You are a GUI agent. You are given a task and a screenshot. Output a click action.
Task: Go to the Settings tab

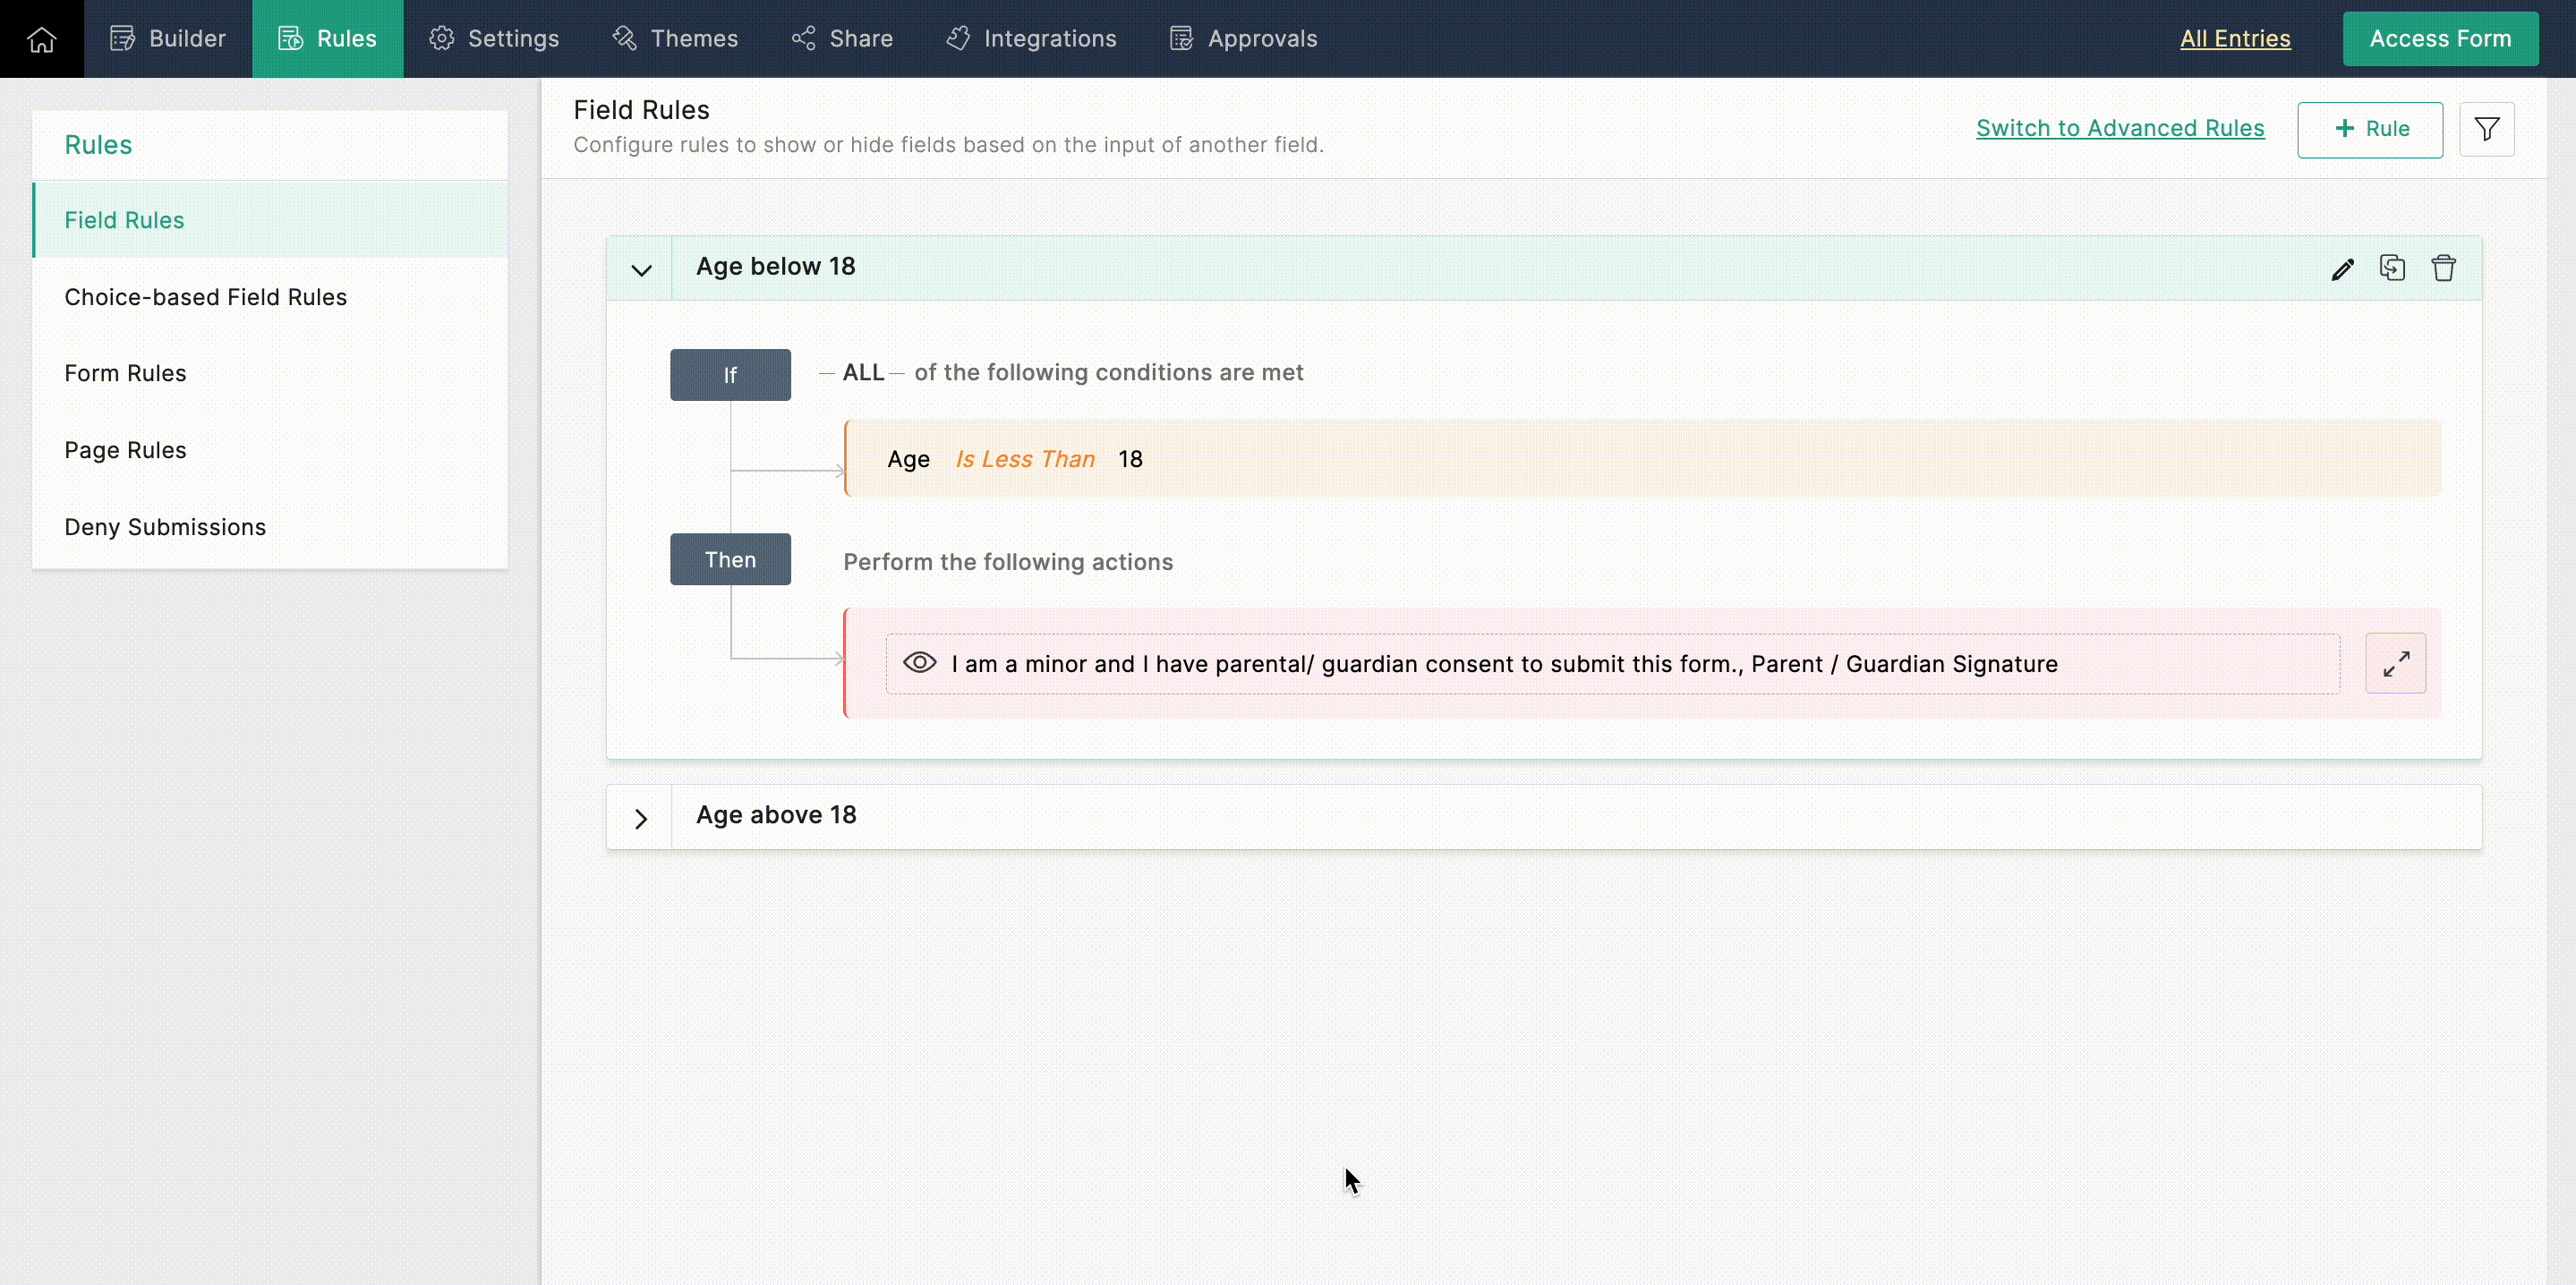click(x=494, y=39)
